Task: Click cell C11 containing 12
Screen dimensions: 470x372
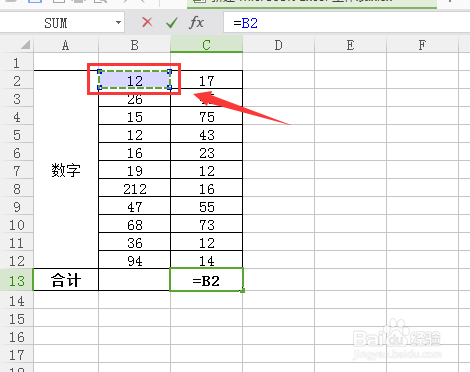Action: [x=207, y=242]
